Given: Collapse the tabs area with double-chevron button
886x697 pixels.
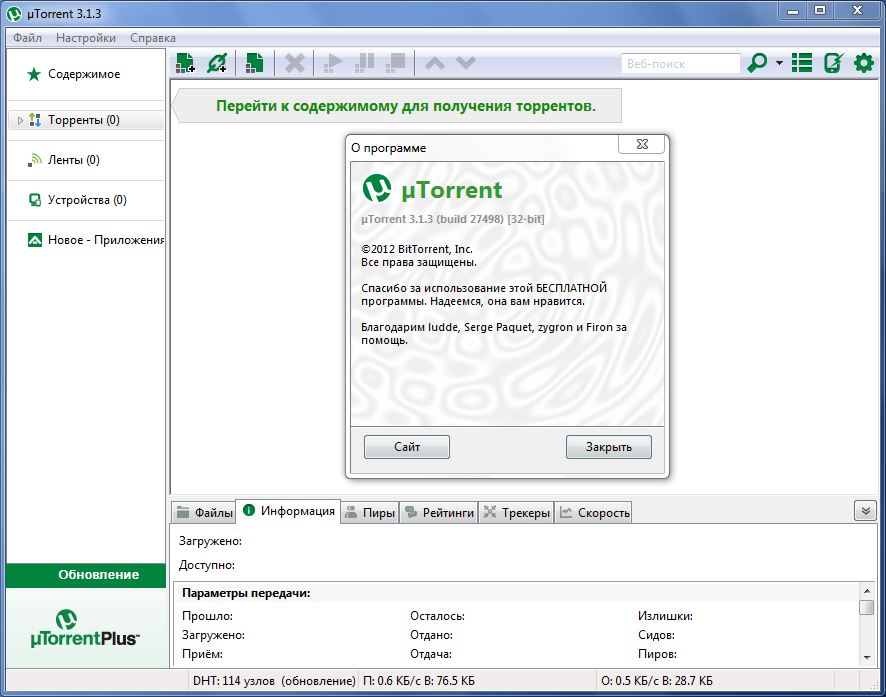Looking at the screenshot, I should click(x=865, y=510).
